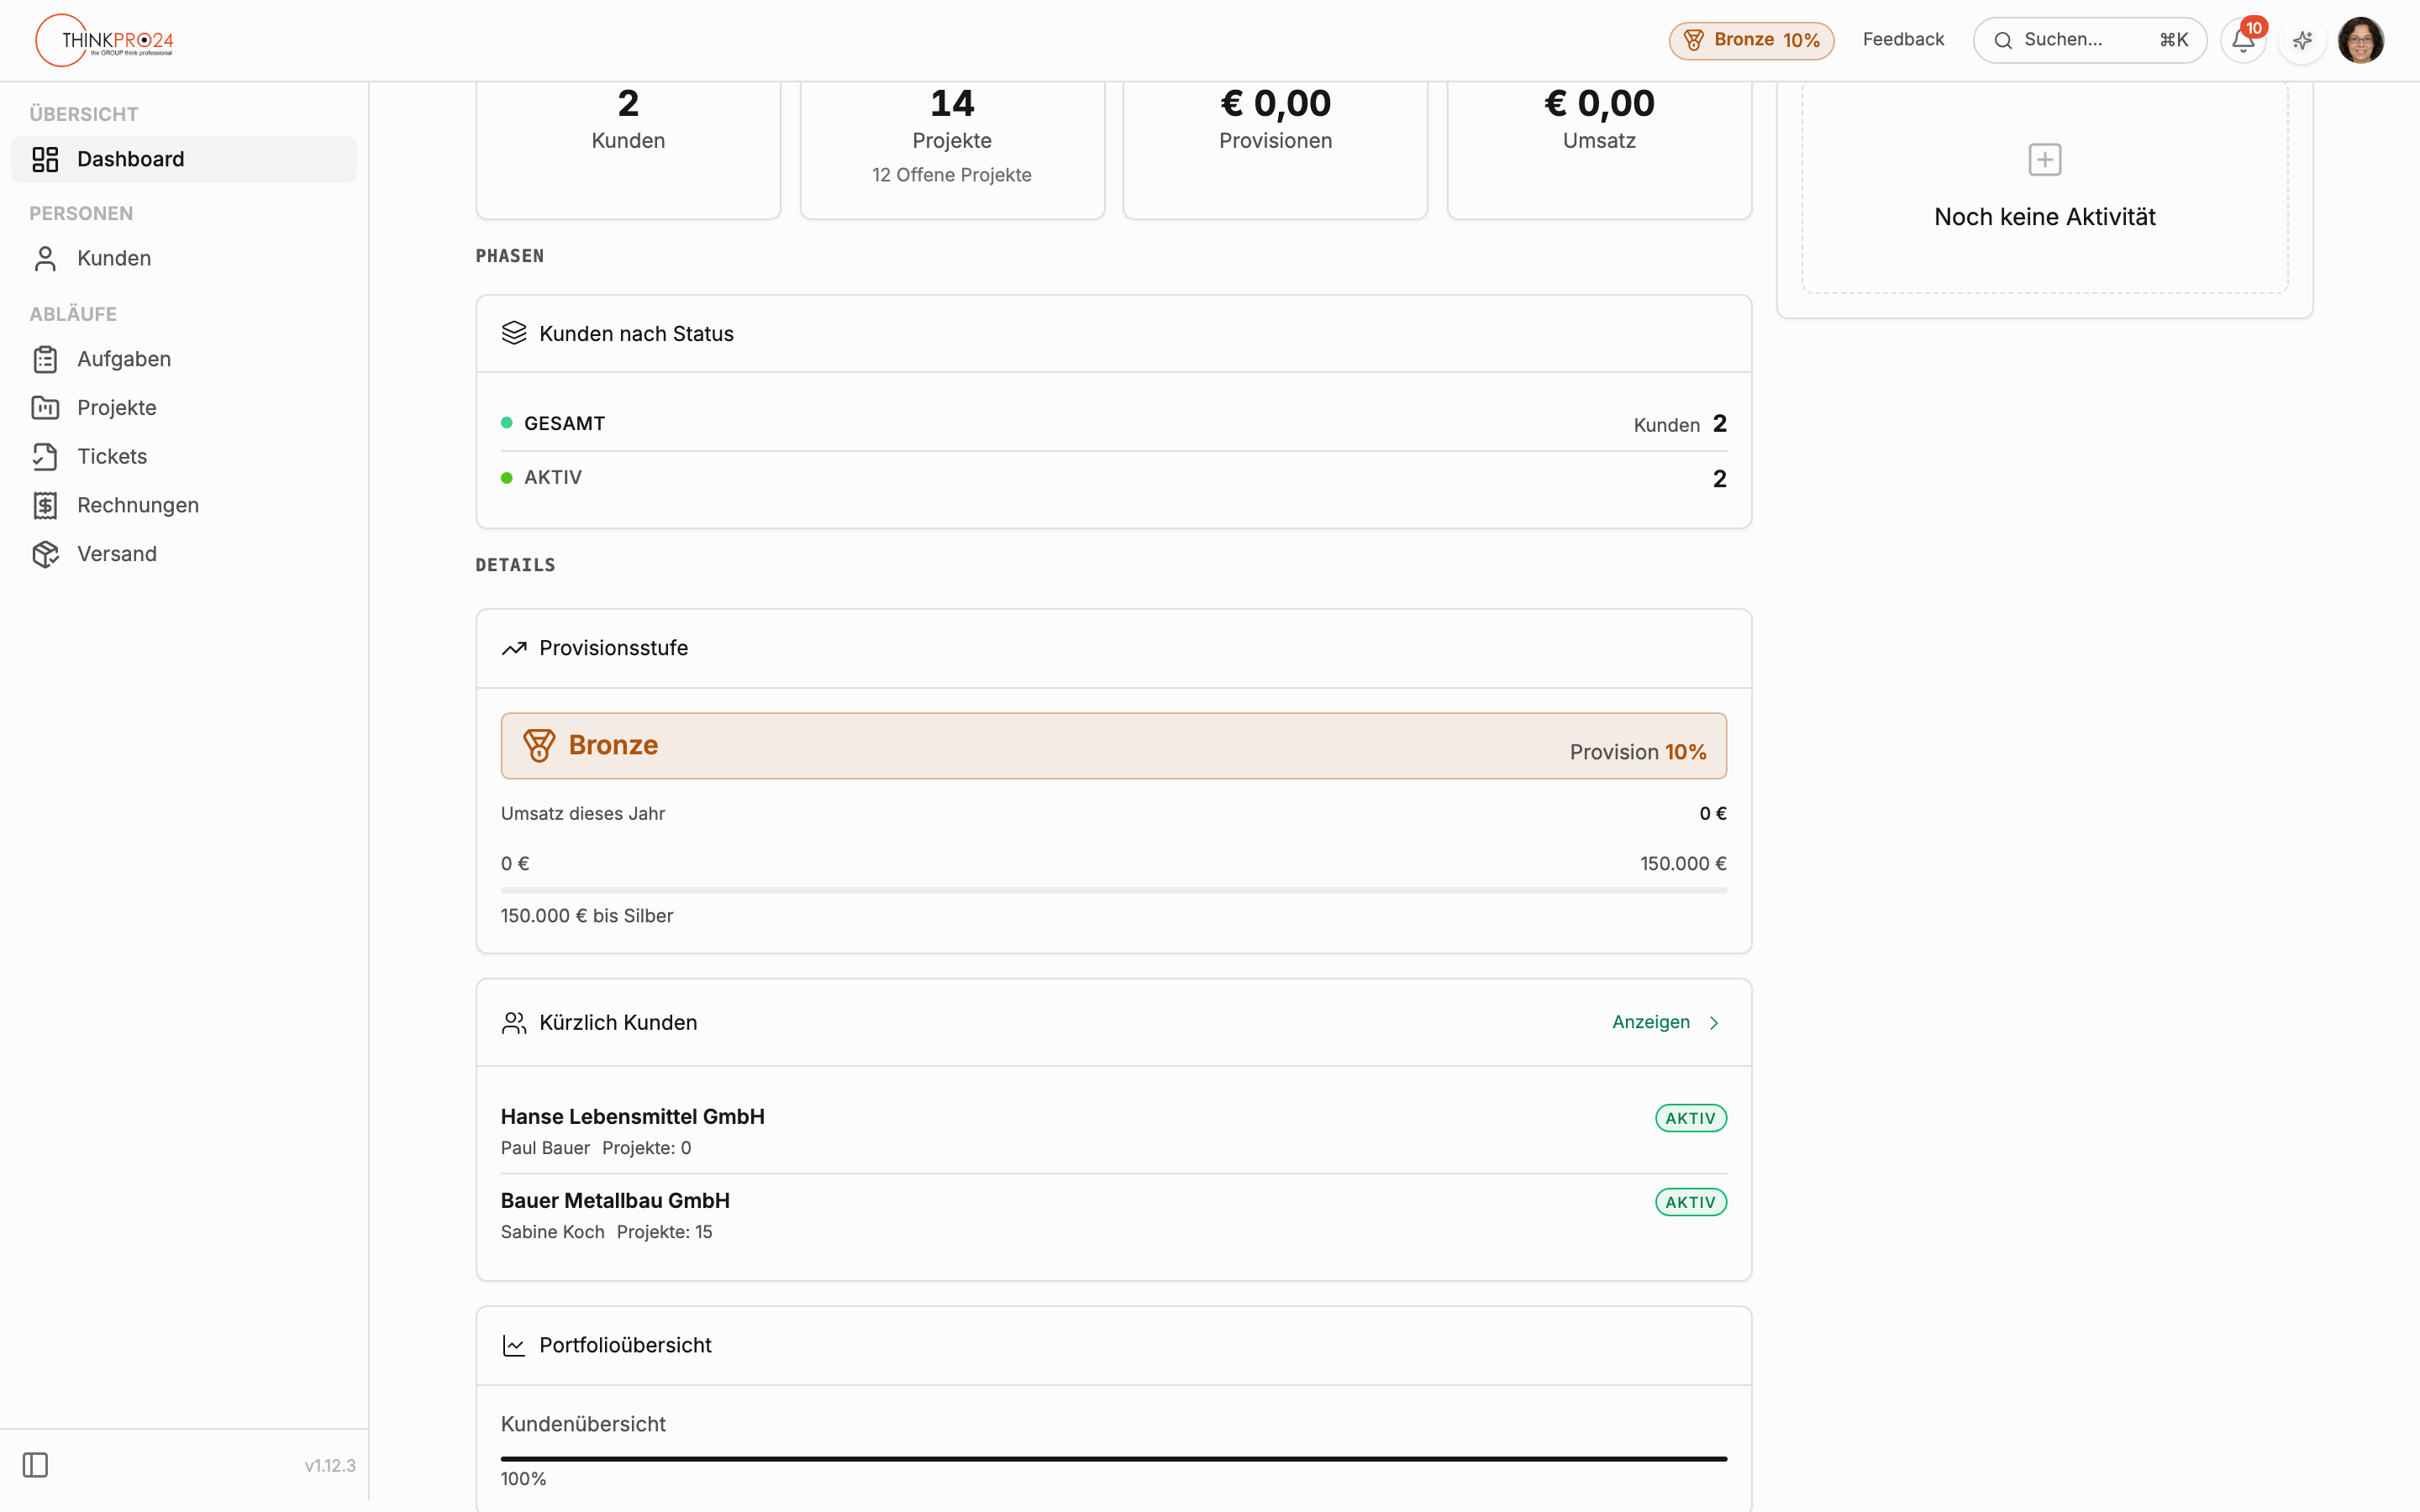
Task: Click the Projekte stat card showing 14
Action: click(952, 150)
